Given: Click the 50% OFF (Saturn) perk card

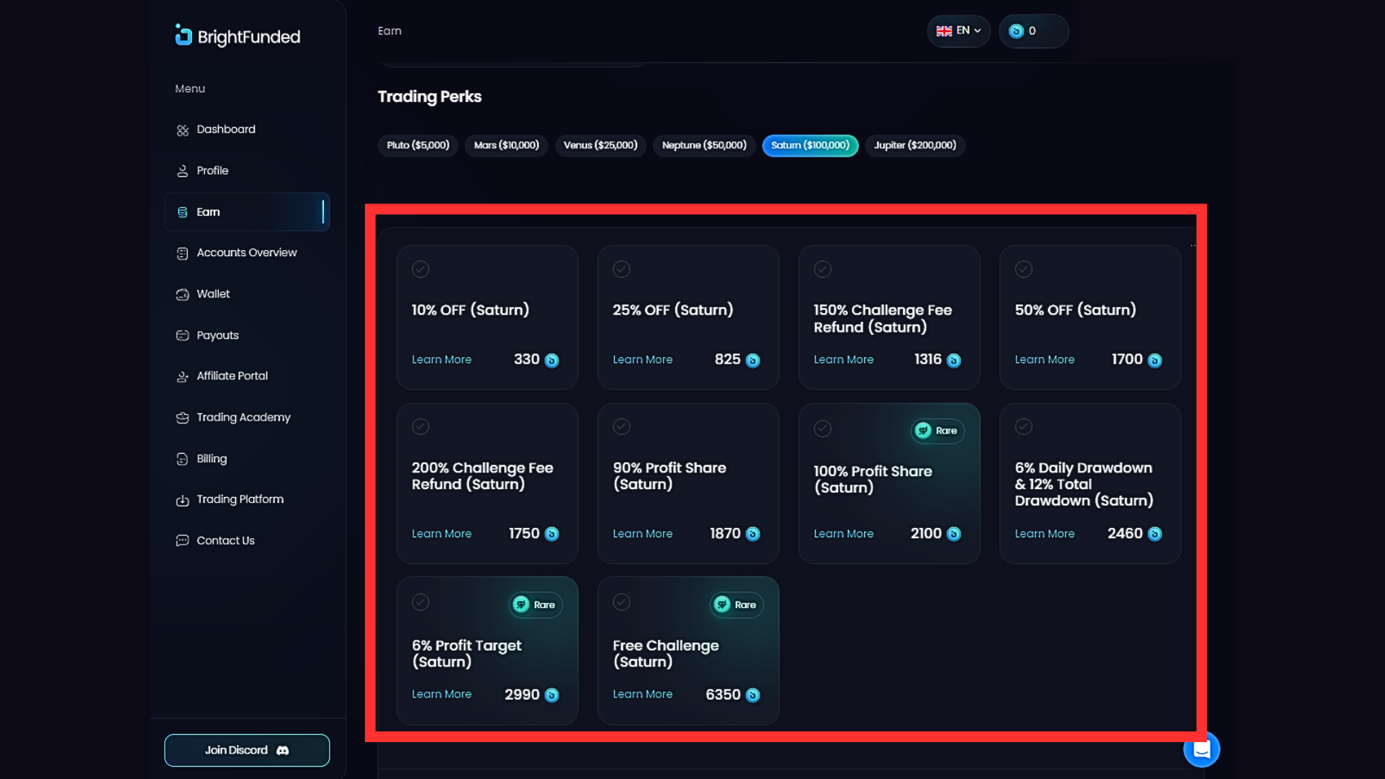Looking at the screenshot, I should pos(1089,316).
